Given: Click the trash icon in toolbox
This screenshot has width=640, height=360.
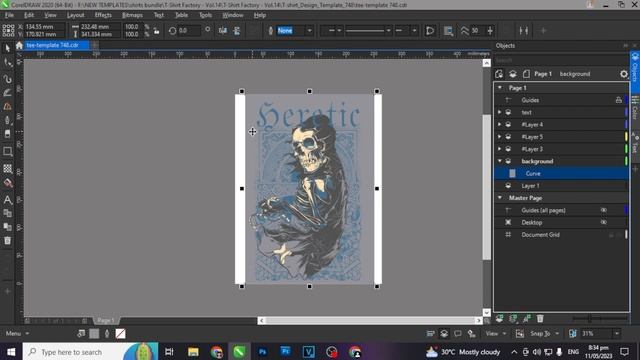Looking at the screenshot, I should tap(7, 241).
